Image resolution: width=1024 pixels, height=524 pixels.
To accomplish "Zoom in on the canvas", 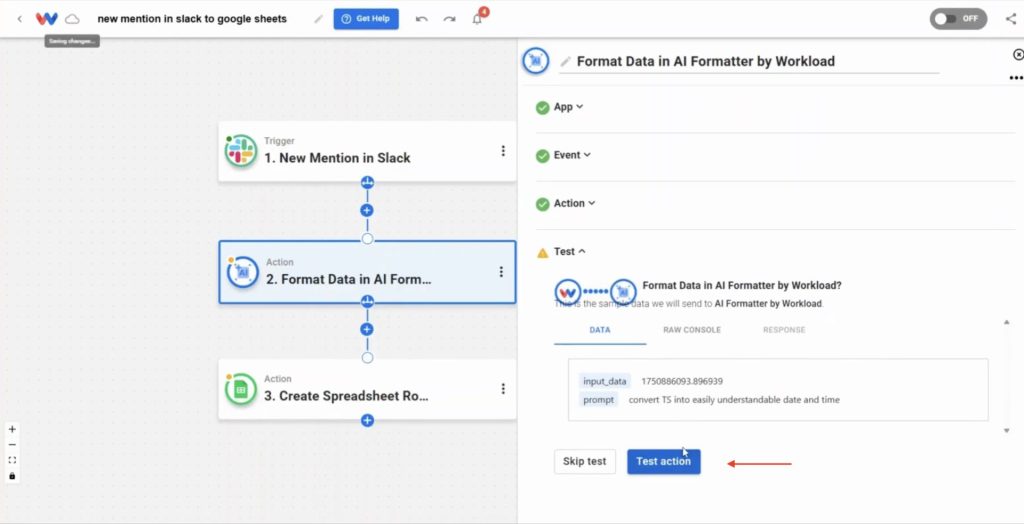I will [x=12, y=429].
